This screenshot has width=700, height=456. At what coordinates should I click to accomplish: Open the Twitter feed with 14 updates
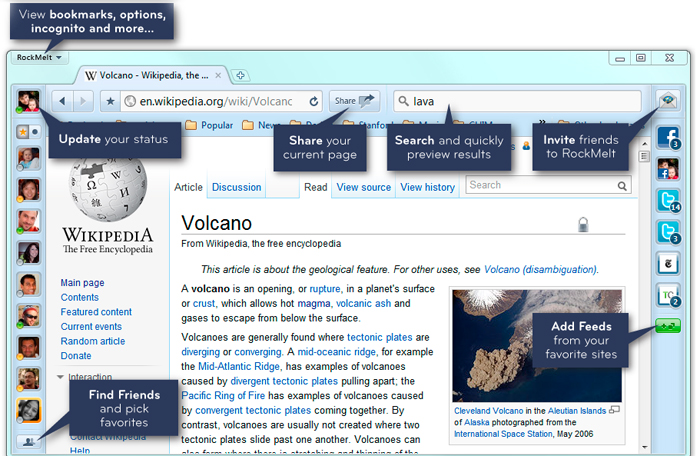(x=667, y=201)
